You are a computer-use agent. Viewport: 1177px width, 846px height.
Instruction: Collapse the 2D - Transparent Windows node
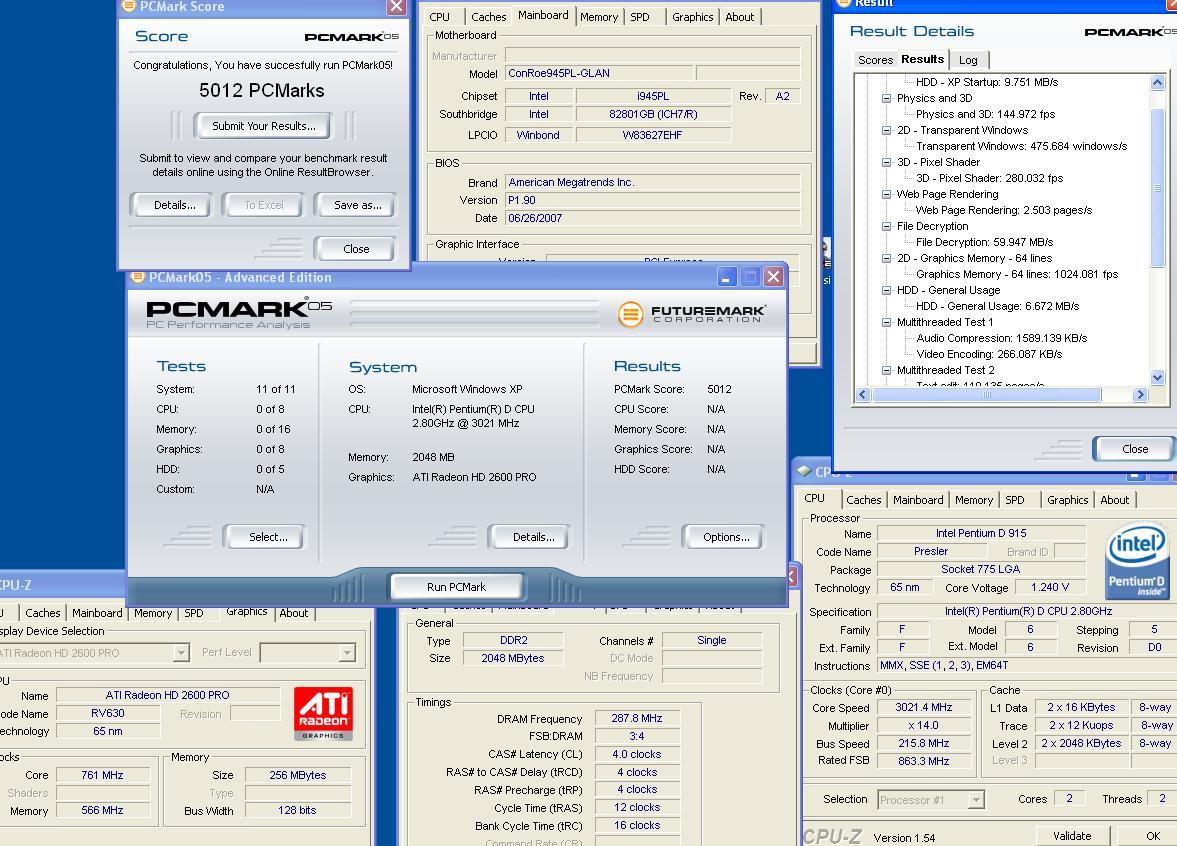tap(887, 131)
